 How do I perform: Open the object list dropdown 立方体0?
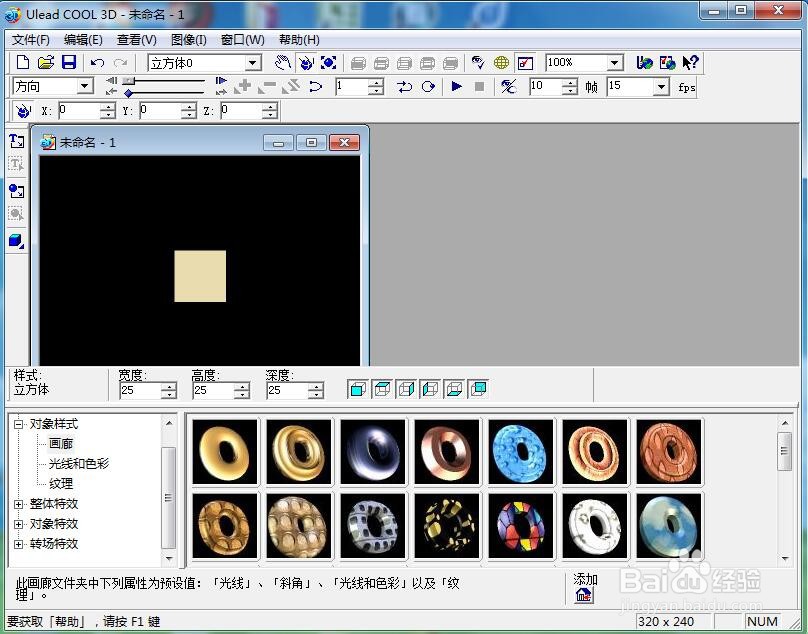[x=253, y=63]
